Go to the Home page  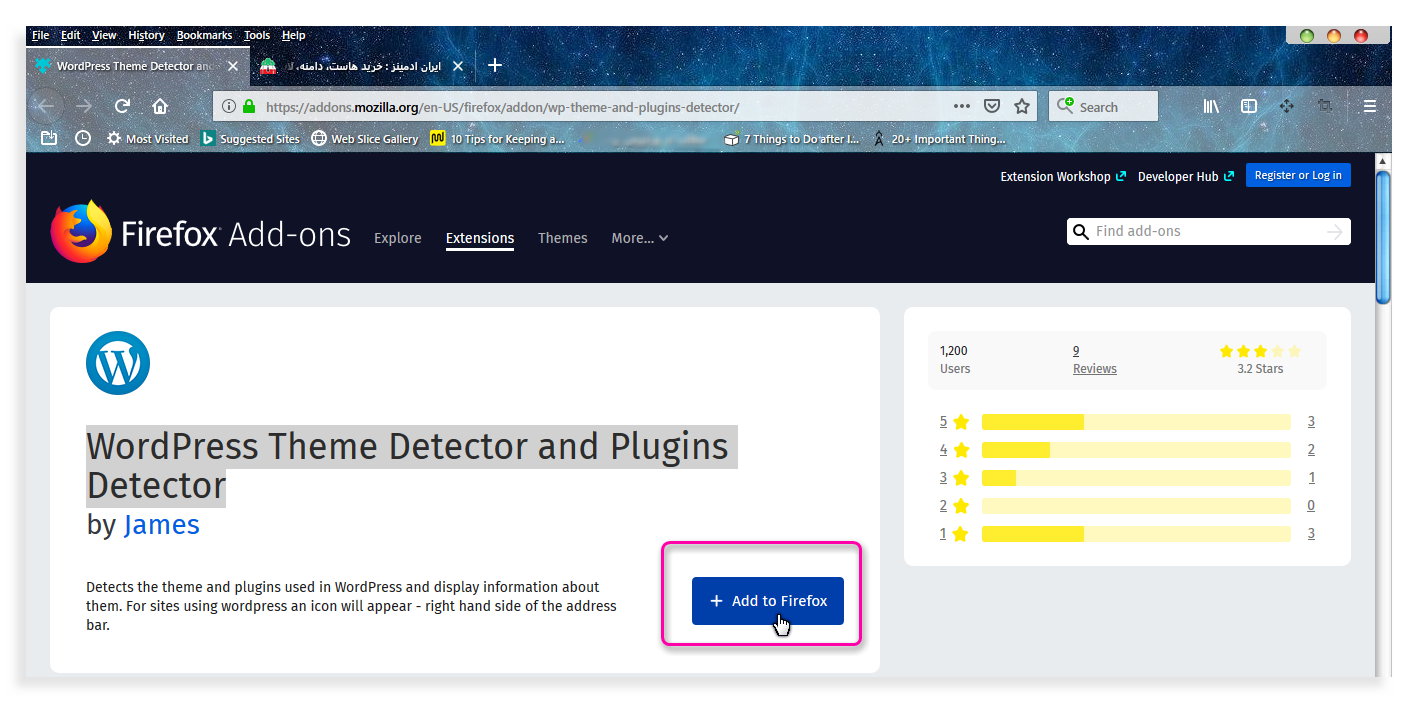point(160,106)
